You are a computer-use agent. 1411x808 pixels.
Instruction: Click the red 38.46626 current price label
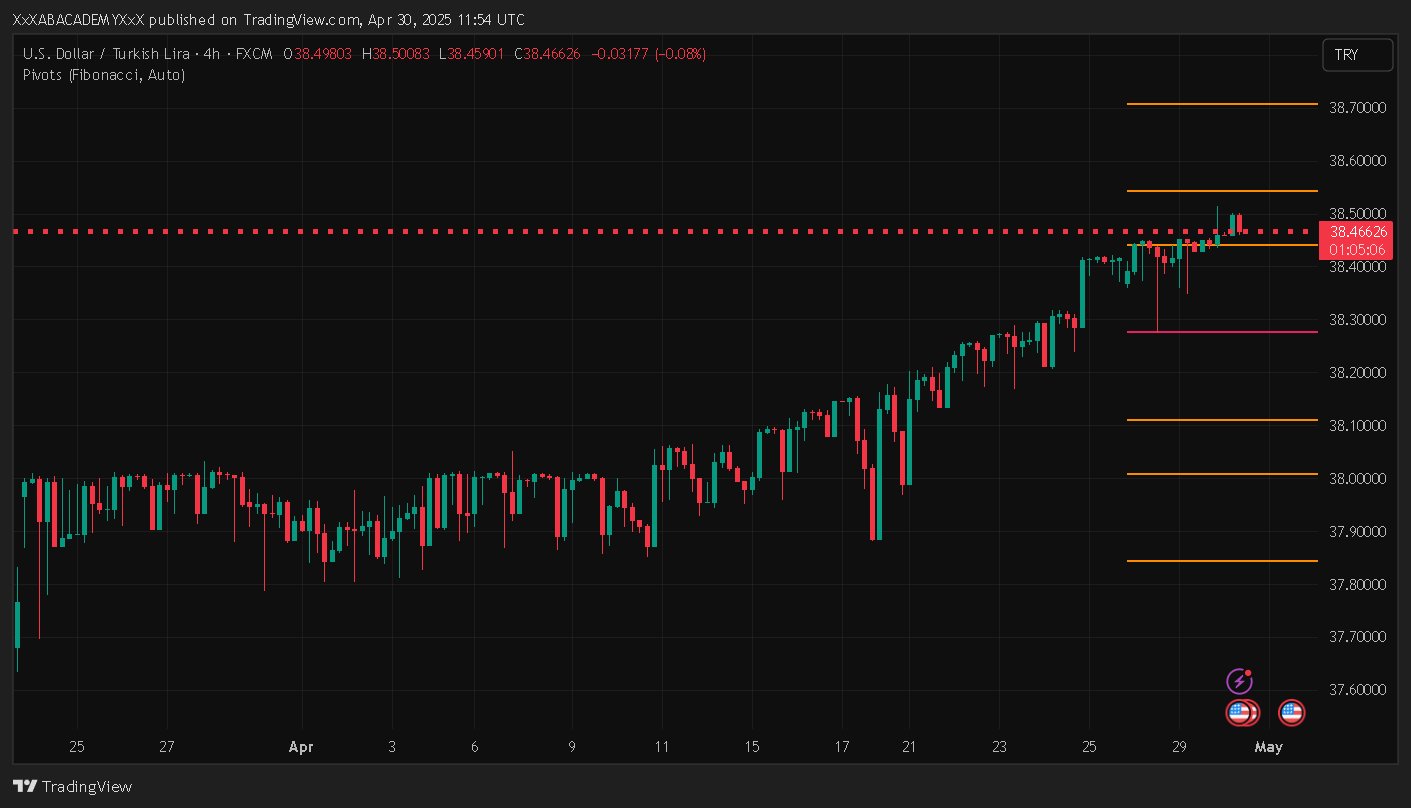1356,232
